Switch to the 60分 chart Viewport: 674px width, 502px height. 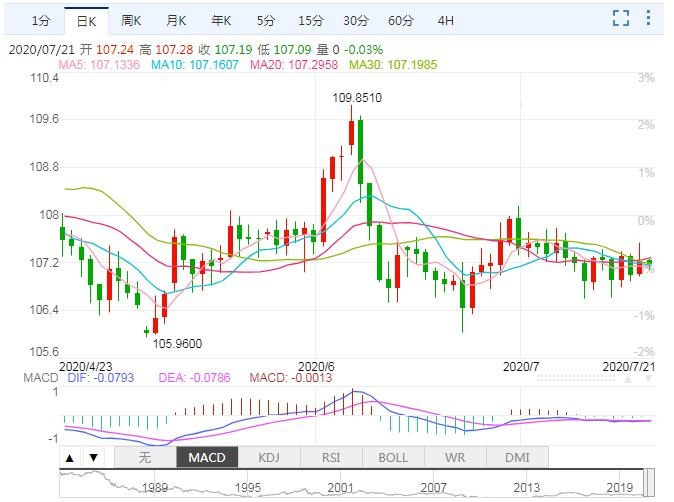[x=400, y=20]
